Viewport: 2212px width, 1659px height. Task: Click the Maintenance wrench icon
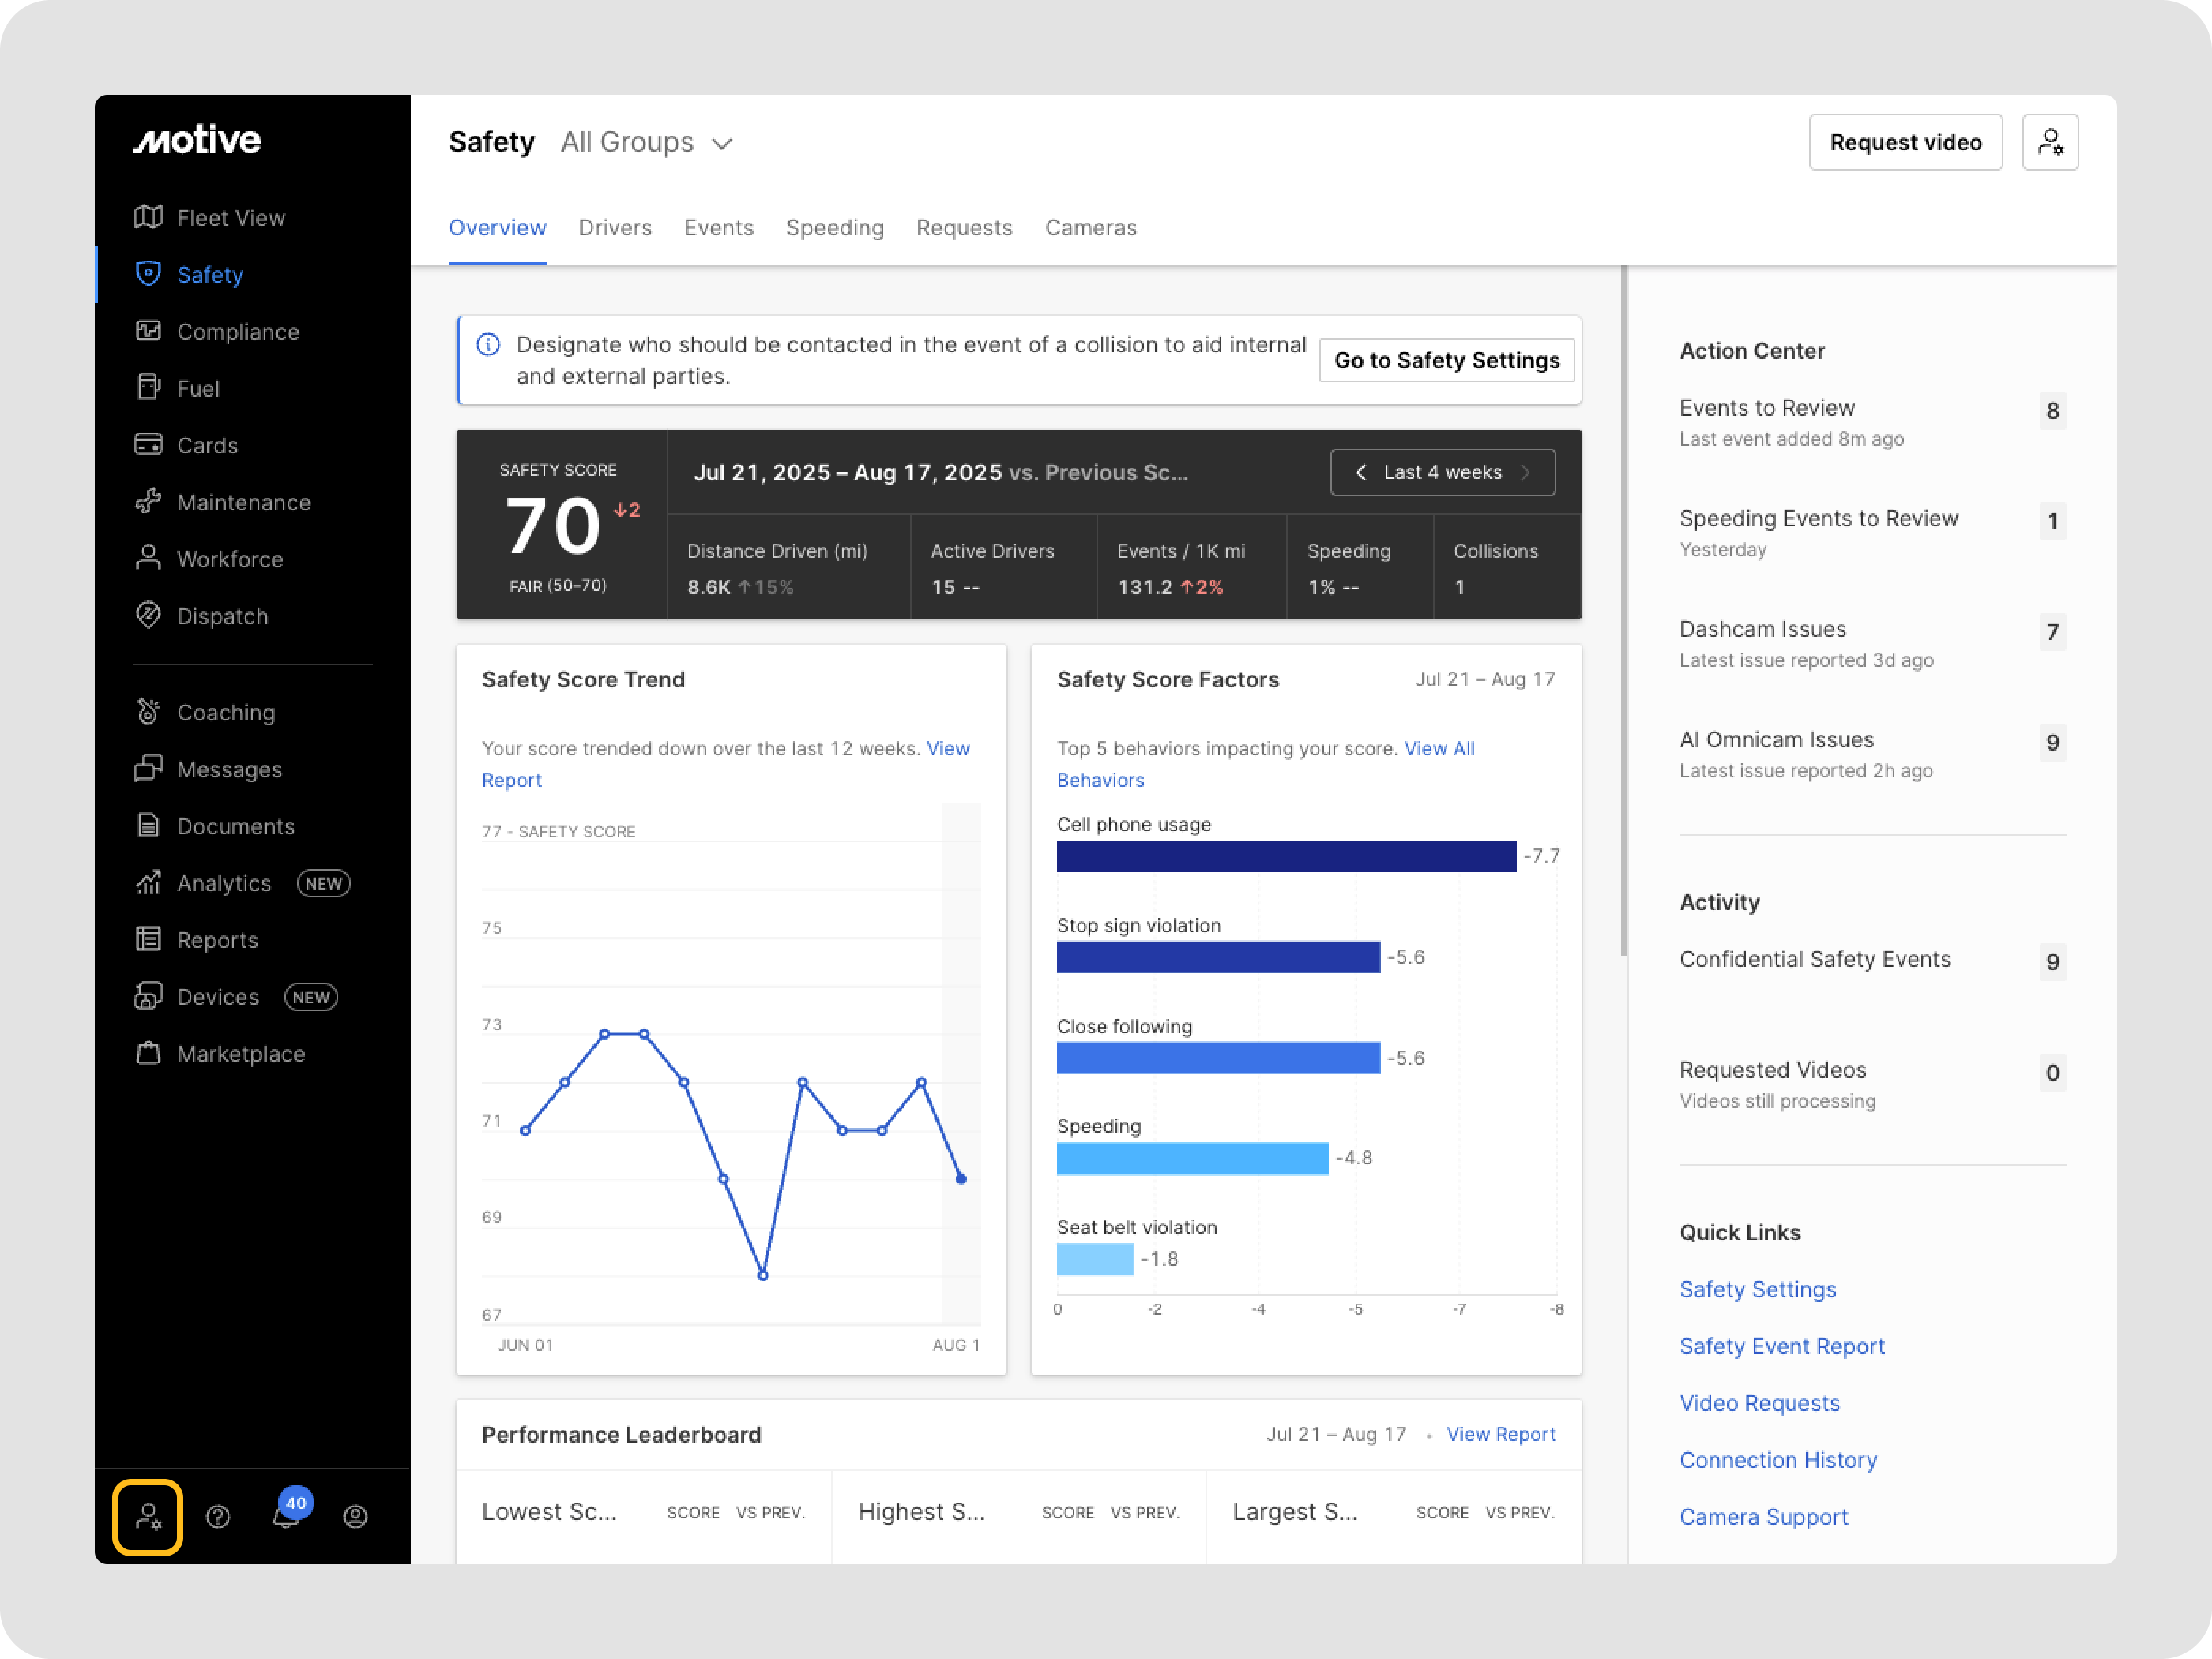point(148,502)
